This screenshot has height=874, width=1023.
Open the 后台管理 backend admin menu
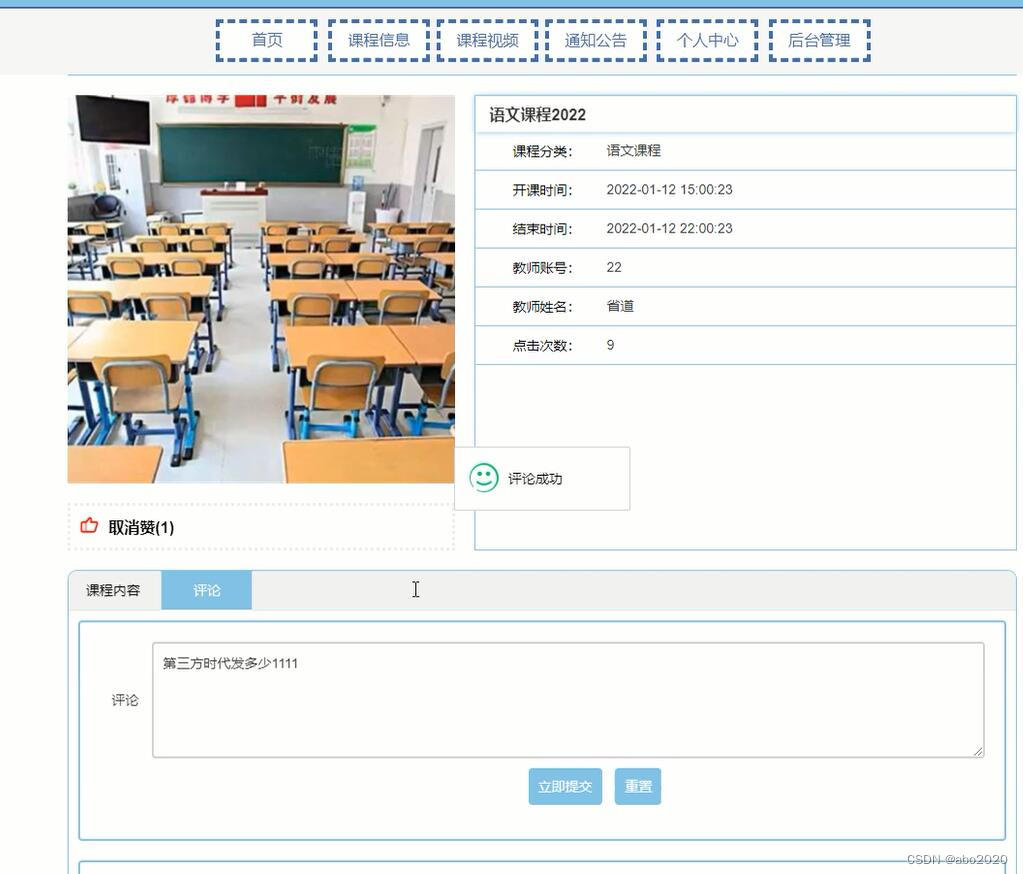(819, 39)
